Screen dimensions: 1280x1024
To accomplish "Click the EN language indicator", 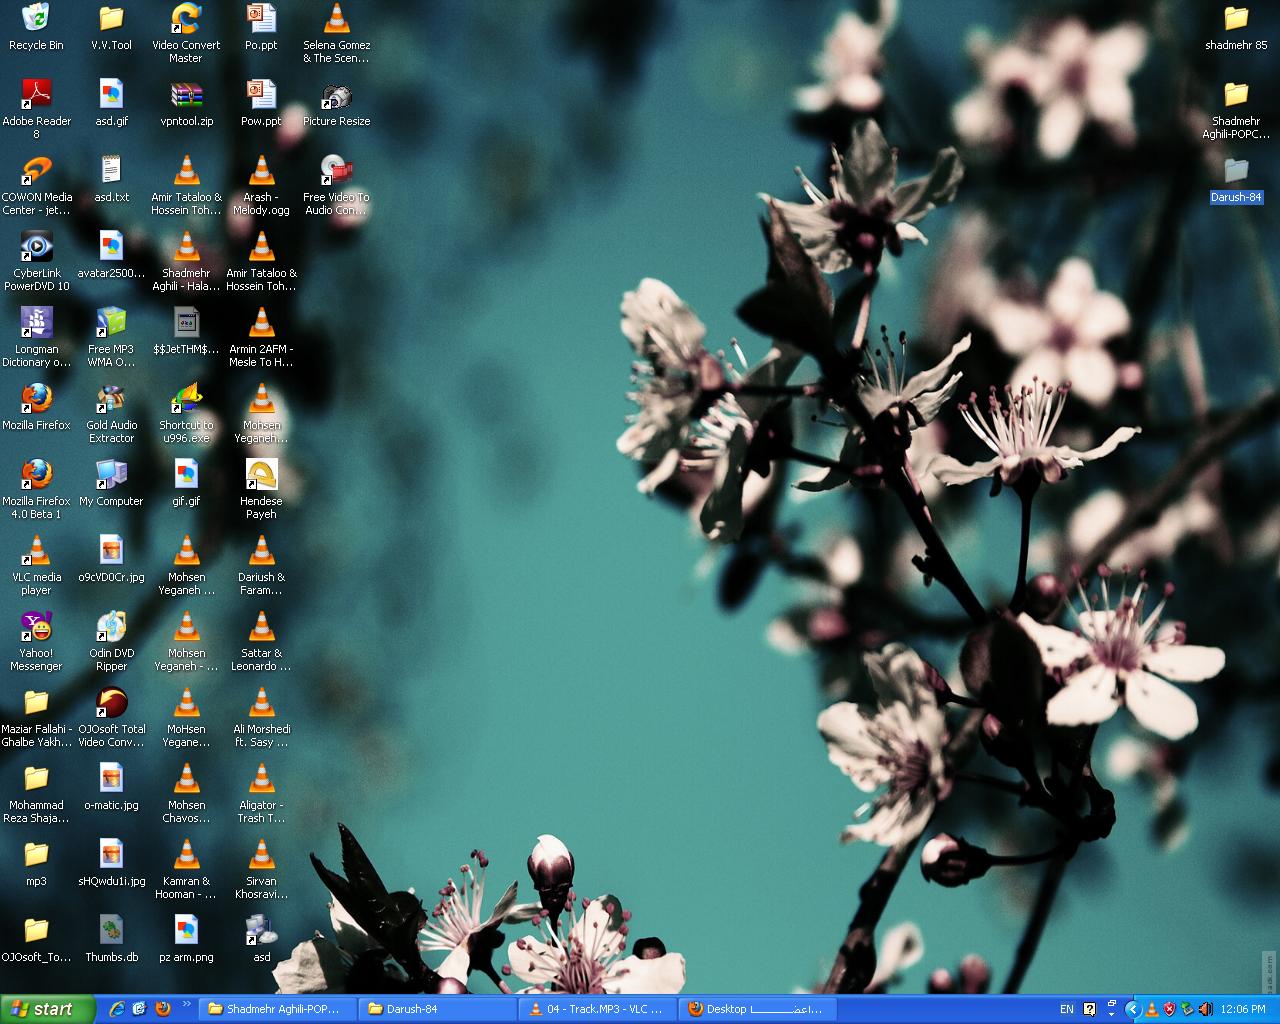I will click(1067, 1009).
